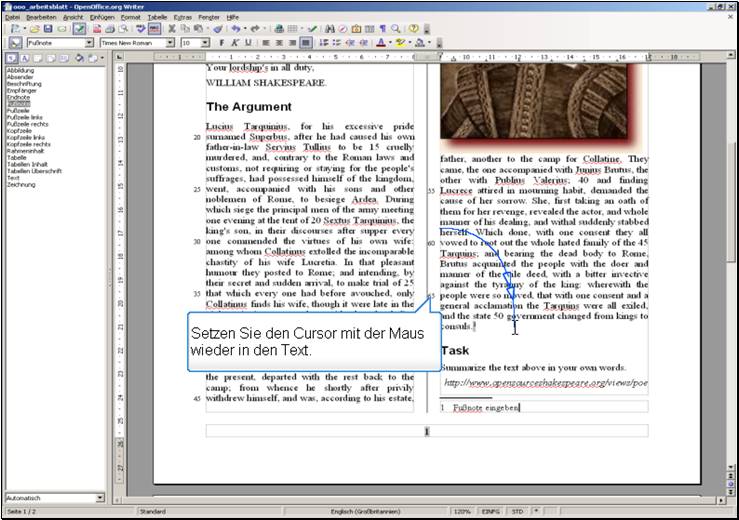
Task: Toggle Edit File mode button
Action: point(79,29)
